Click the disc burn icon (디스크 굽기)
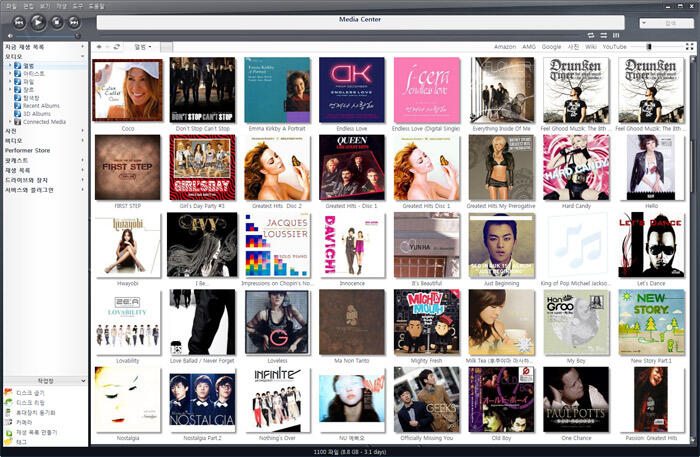This screenshot has width=700, height=457. pyautogui.click(x=8, y=392)
